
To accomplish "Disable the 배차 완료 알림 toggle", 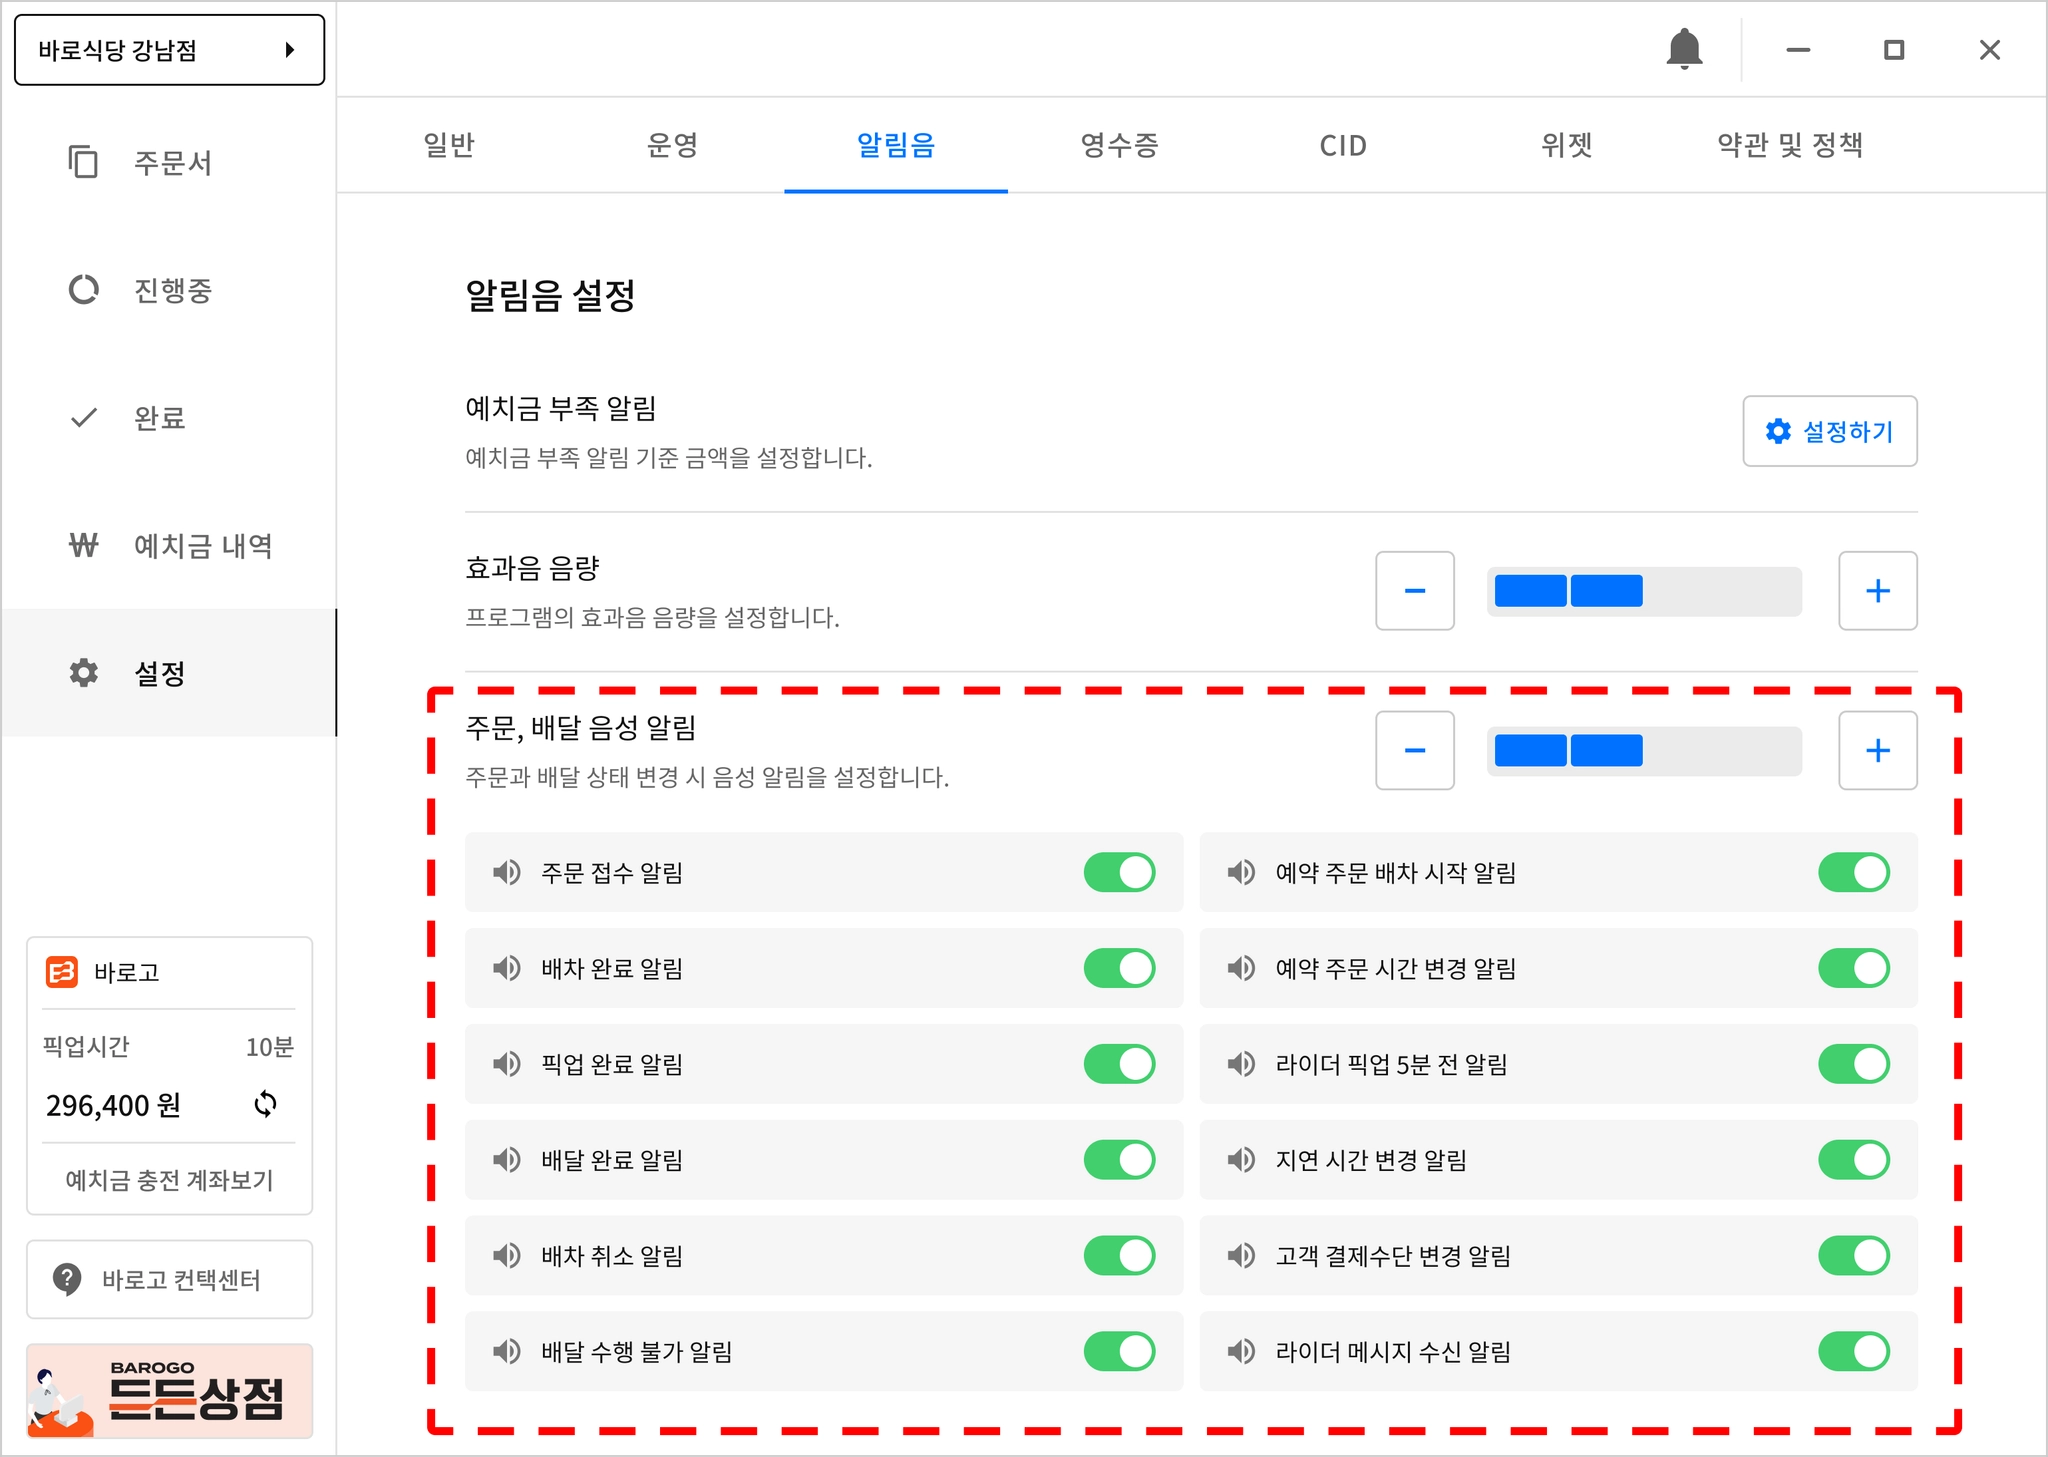I will coord(1119,968).
